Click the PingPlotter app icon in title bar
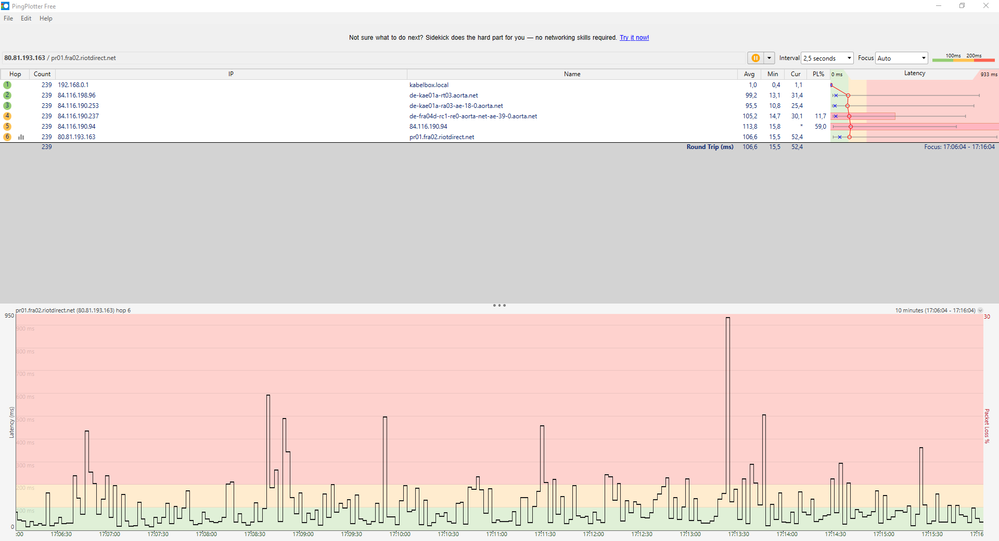 pyautogui.click(x=5, y=6)
